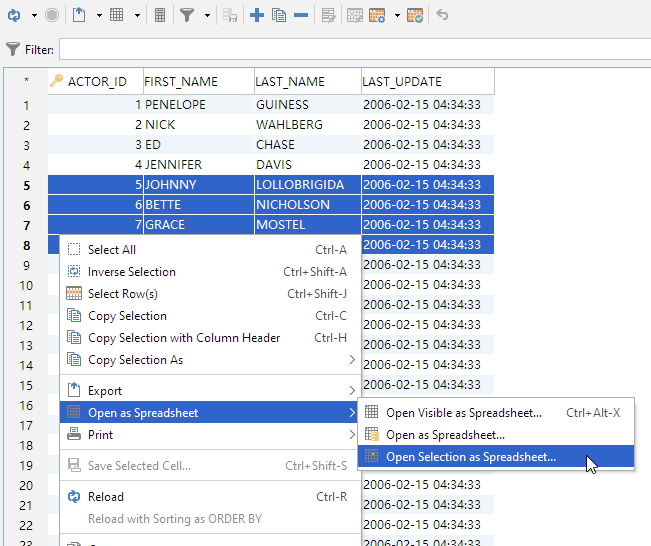This screenshot has height=546, width=651.
Task: Select Open Visible as Spreadsheet... option
Action: 463,413
